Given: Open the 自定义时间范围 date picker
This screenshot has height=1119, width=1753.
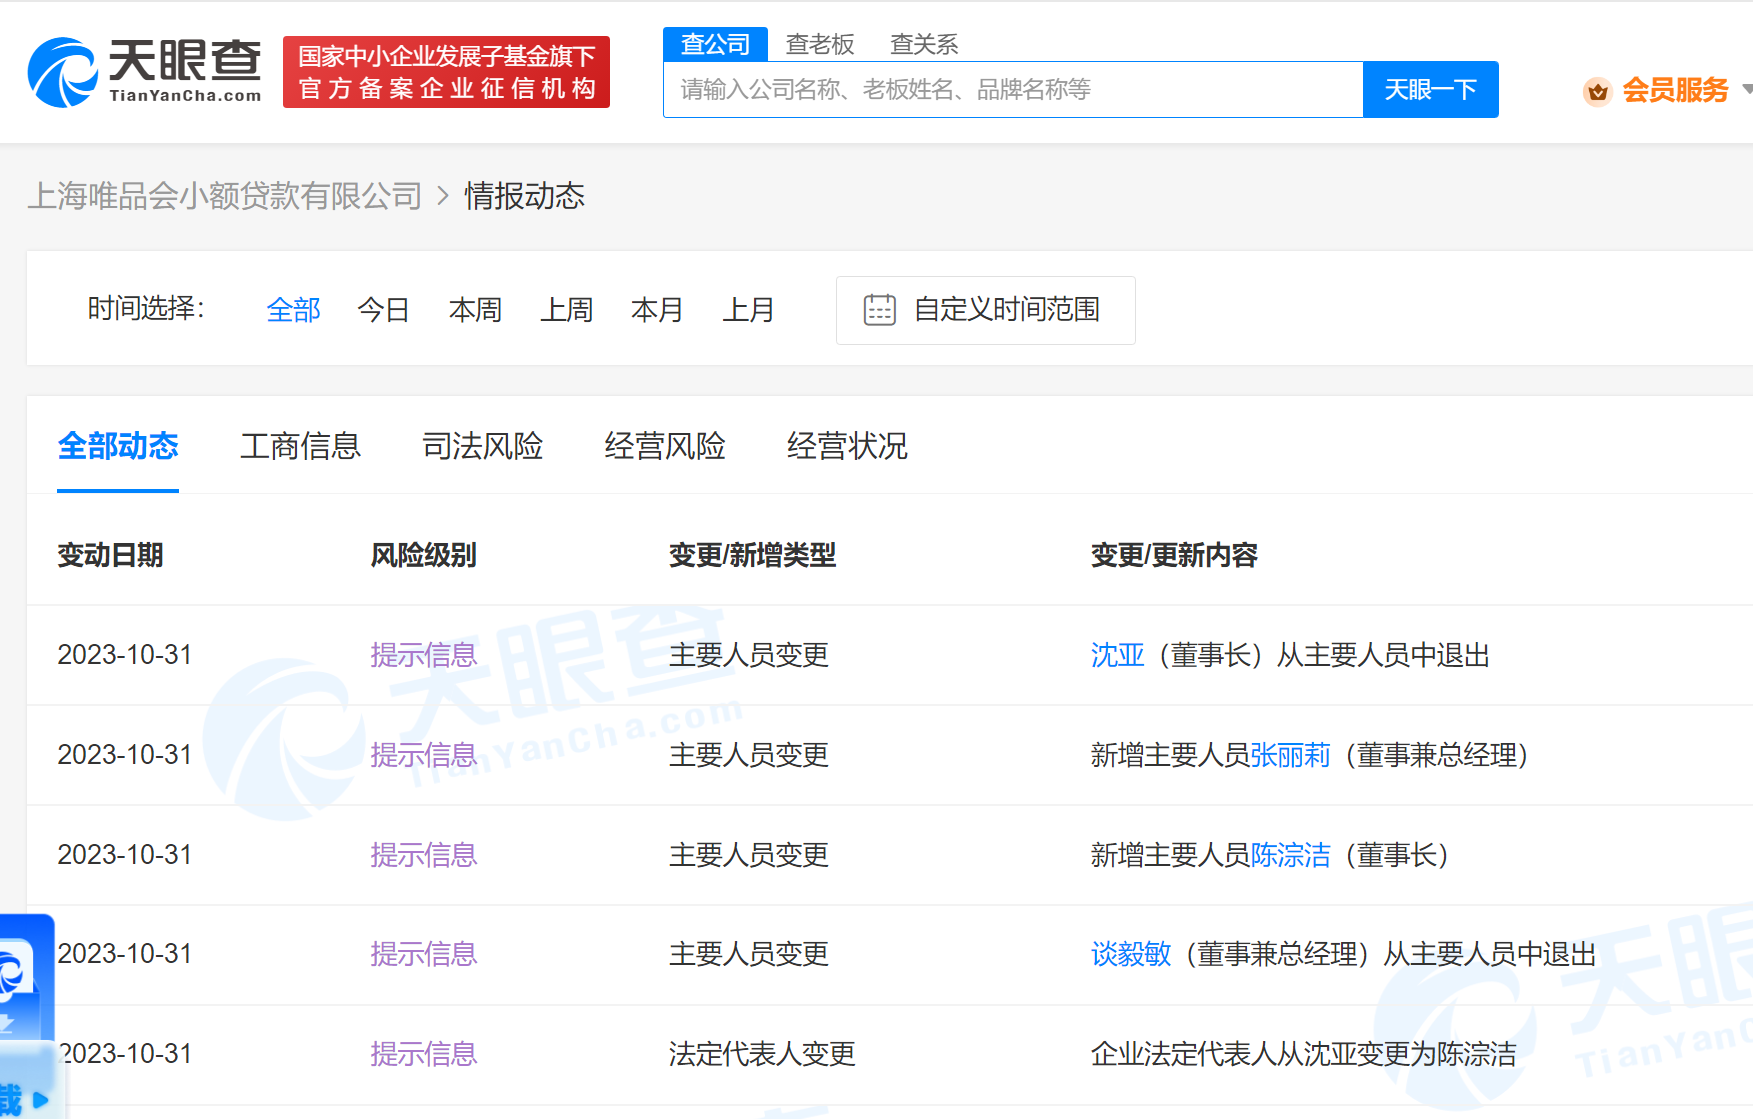Looking at the screenshot, I should [x=985, y=310].
